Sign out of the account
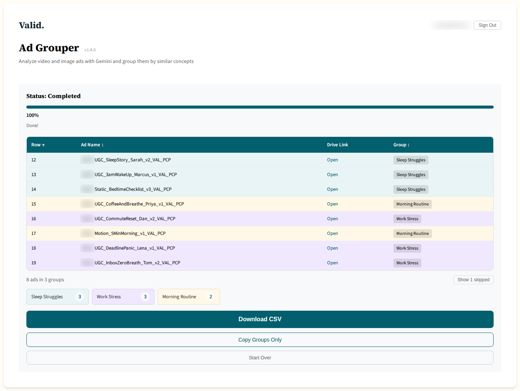Screen dimensions: 520x391 pos(487,25)
